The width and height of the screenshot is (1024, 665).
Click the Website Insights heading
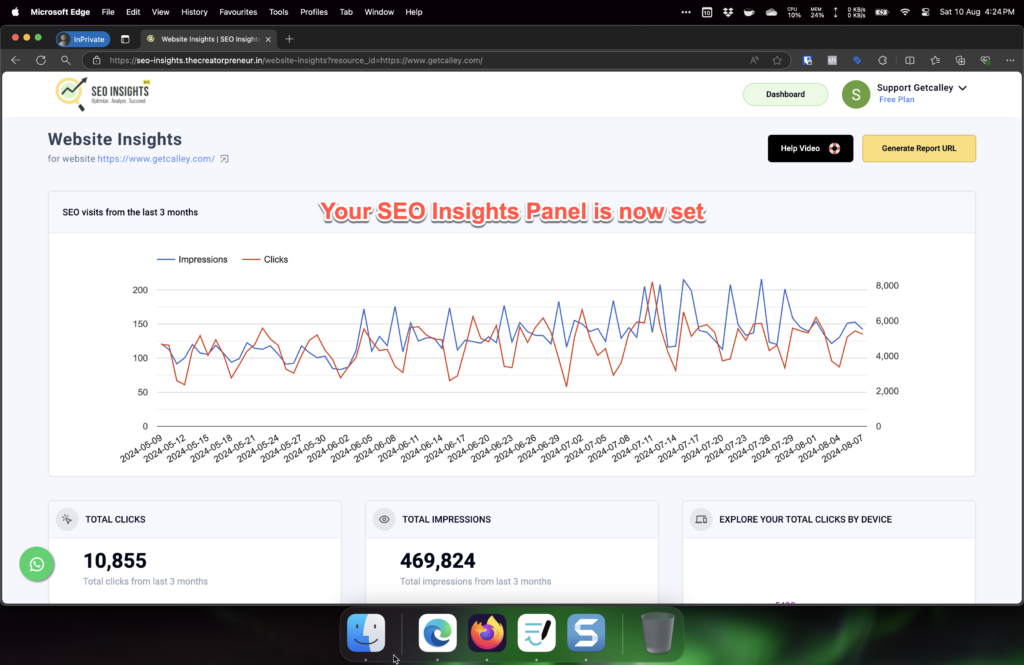point(114,139)
